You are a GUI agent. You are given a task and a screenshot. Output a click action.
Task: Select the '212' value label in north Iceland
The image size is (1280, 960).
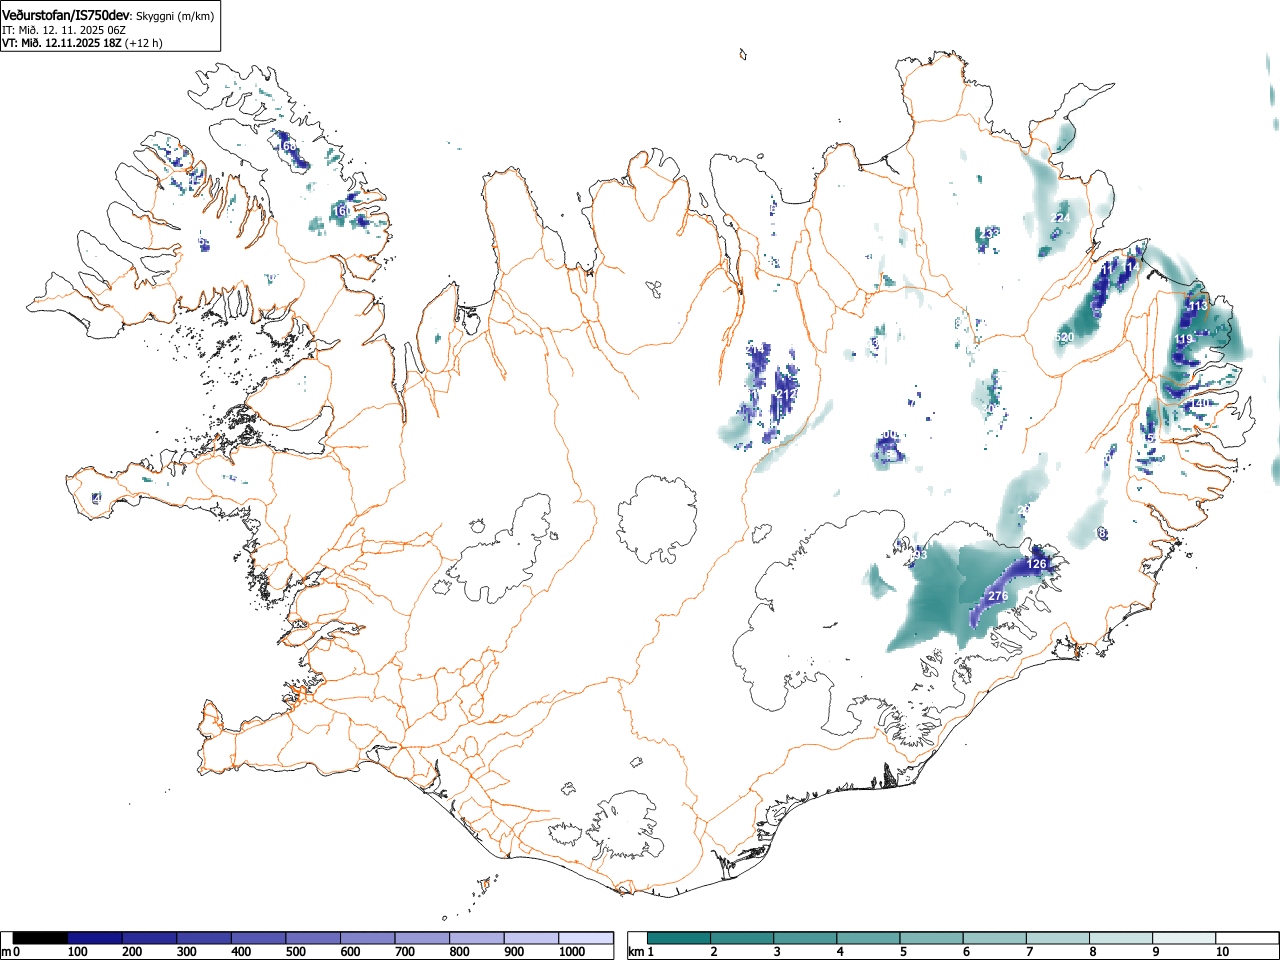point(786,394)
